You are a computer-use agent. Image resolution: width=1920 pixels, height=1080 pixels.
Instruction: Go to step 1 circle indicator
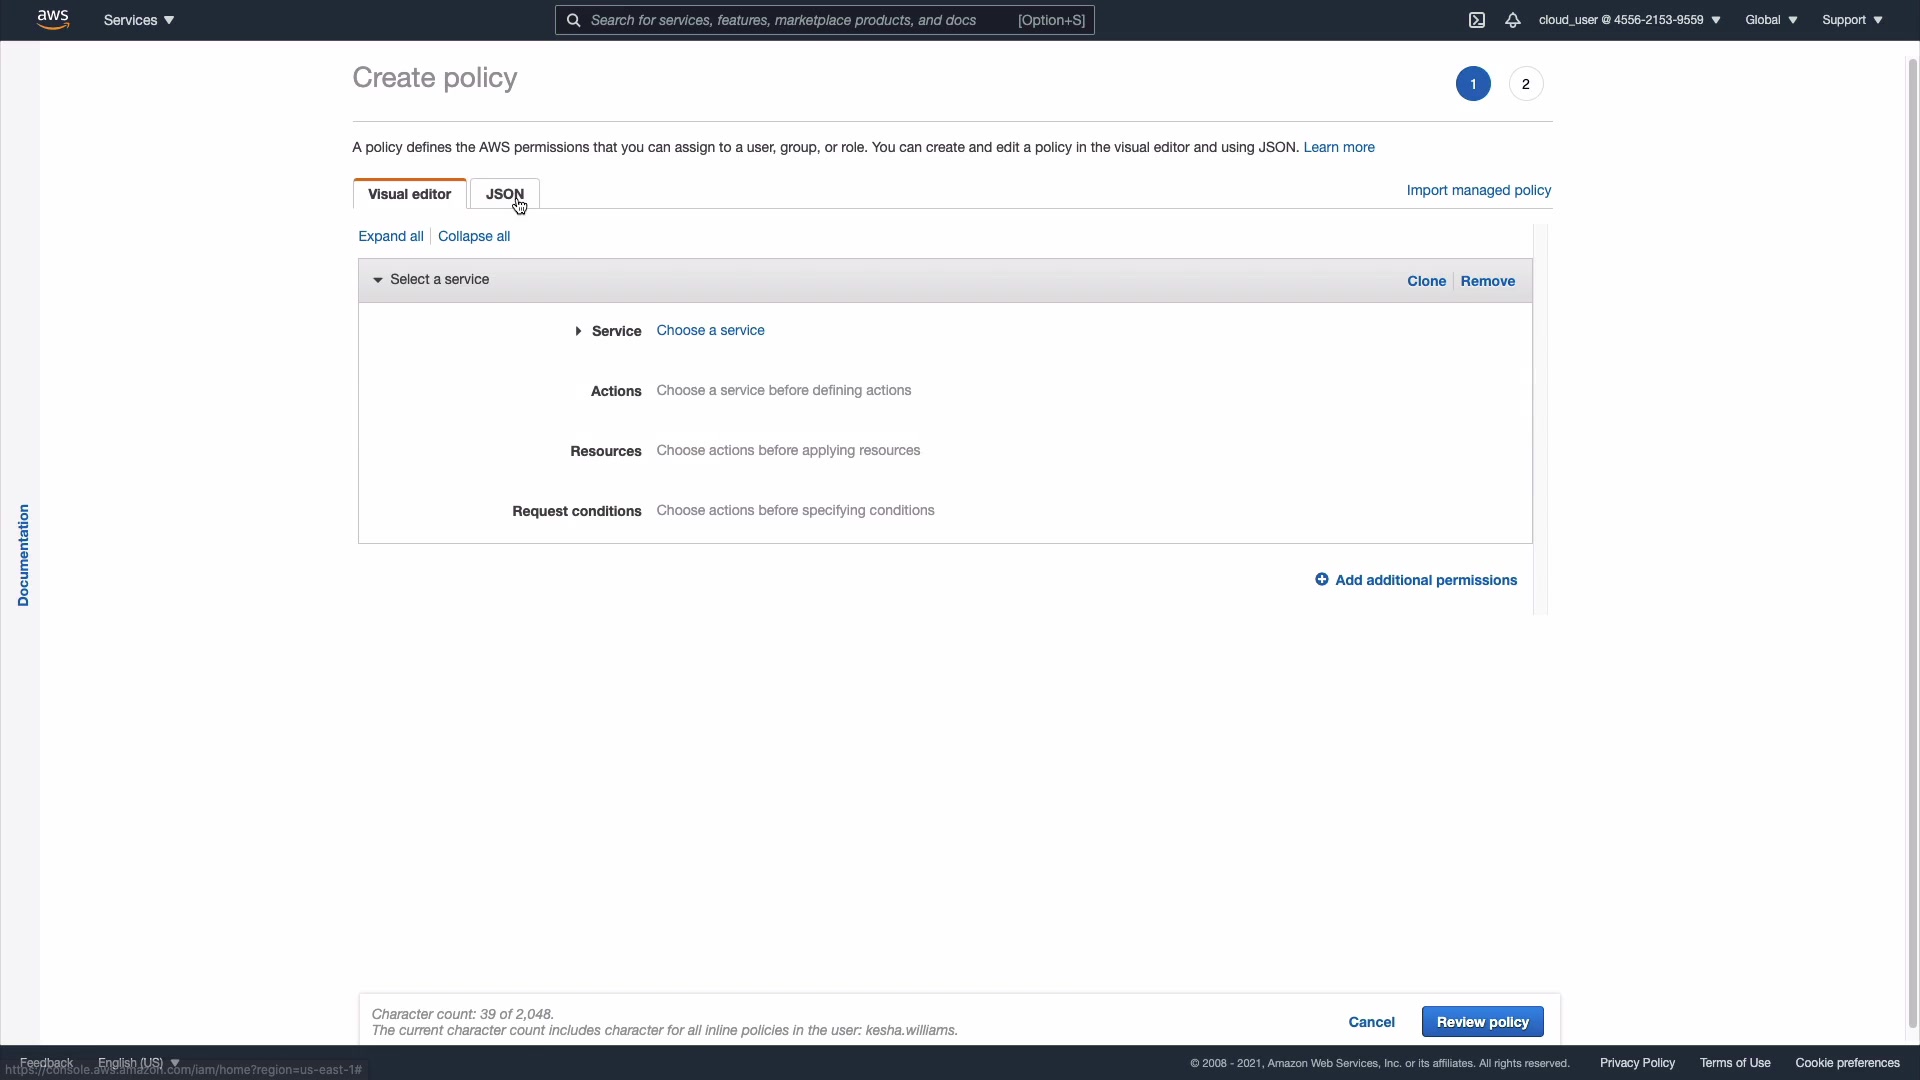[x=1472, y=84]
